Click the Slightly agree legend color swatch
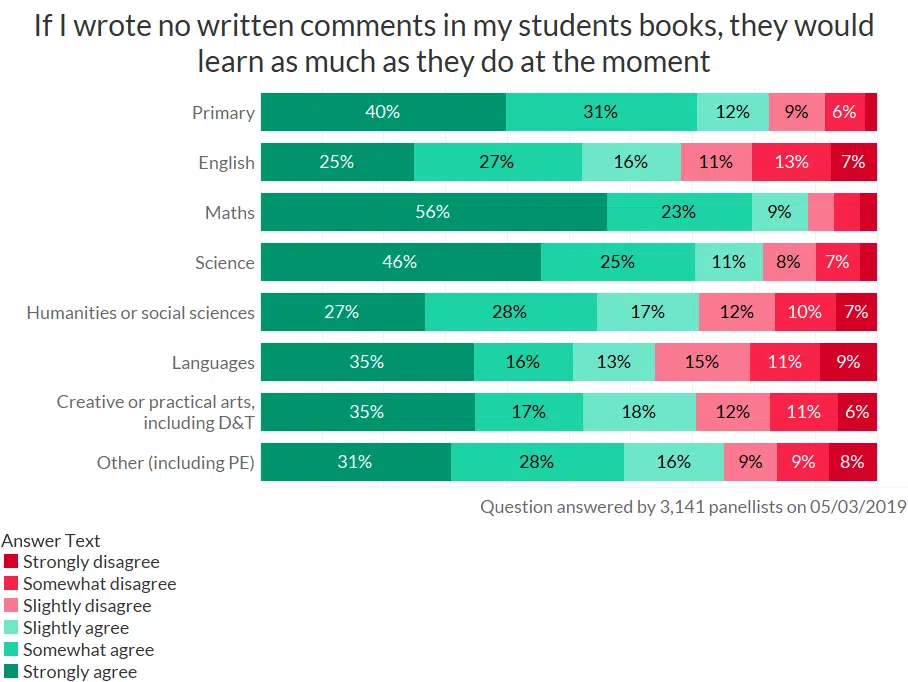The image size is (908, 682). 11,628
